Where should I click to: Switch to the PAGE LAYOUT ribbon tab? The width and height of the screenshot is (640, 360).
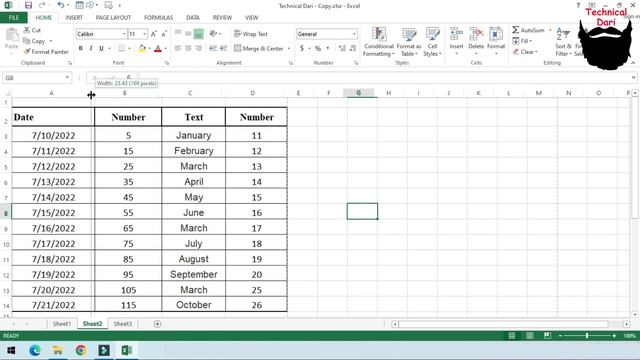(113, 18)
